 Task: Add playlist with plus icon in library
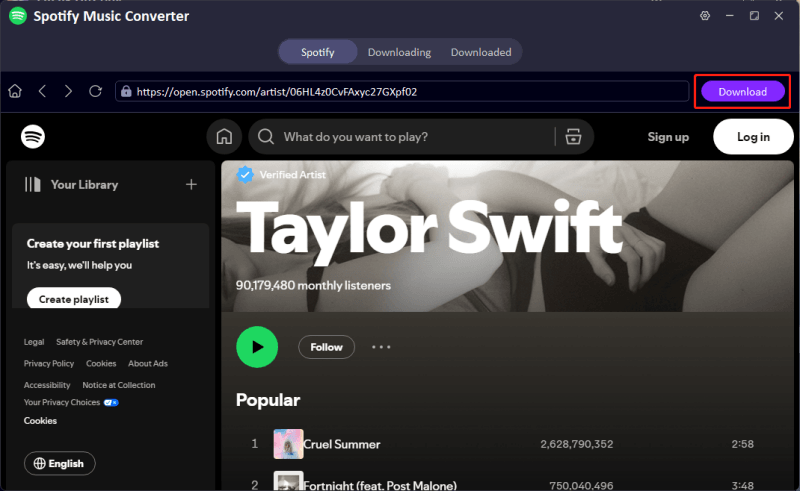pyautogui.click(x=191, y=184)
